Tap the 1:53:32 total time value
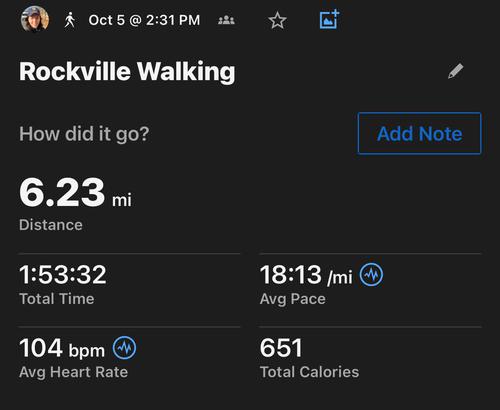 click(63, 275)
